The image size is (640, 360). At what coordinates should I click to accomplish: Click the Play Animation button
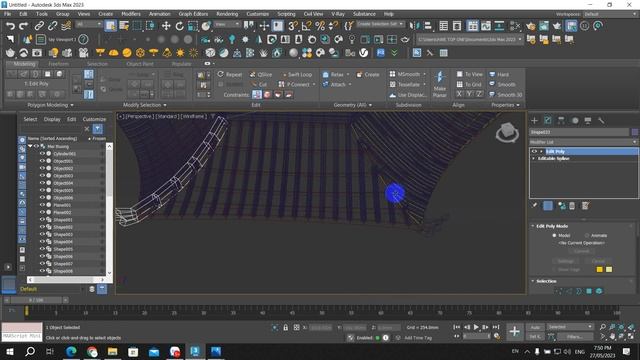(x=476, y=327)
